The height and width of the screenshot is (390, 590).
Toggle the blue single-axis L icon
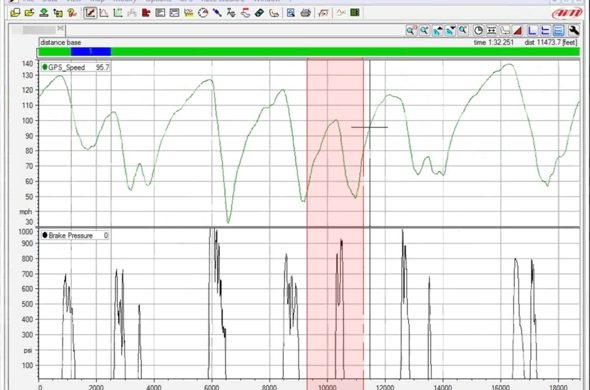pos(532,30)
